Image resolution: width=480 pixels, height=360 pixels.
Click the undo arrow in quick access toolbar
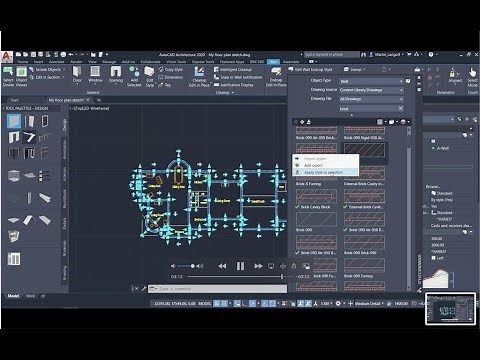[x=71, y=54]
